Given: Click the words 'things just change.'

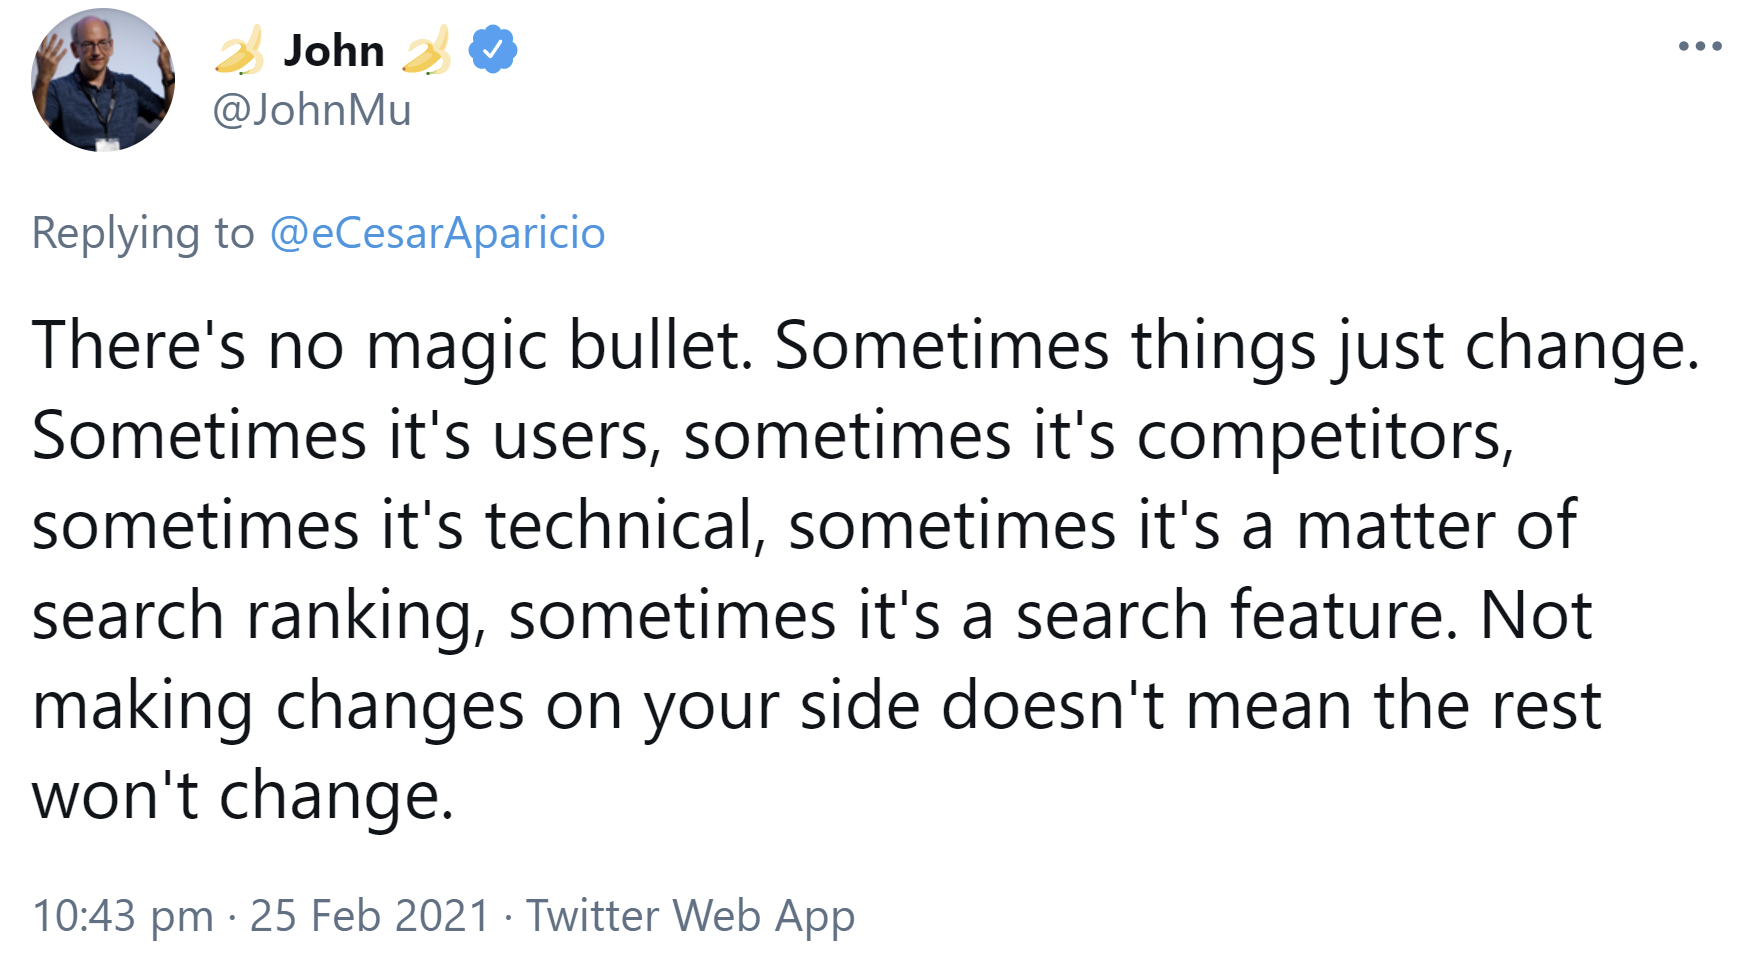Looking at the screenshot, I should [1415, 346].
